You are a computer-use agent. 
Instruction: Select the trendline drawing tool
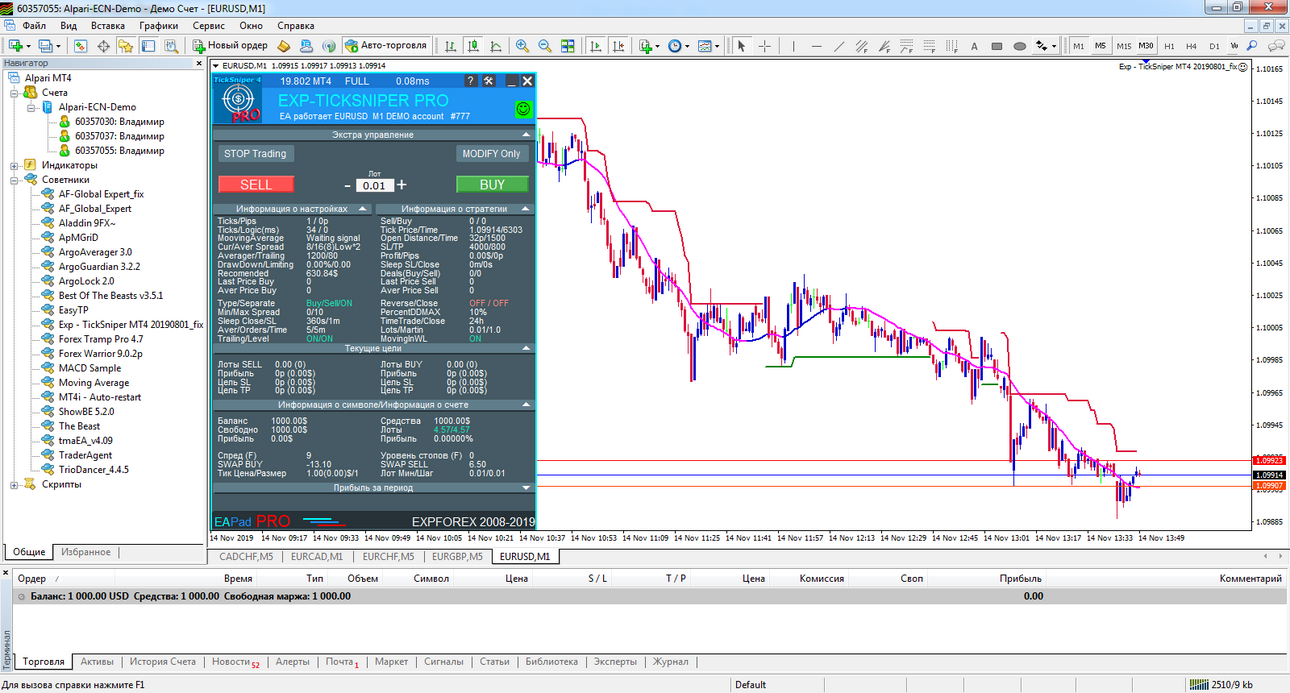pos(839,46)
